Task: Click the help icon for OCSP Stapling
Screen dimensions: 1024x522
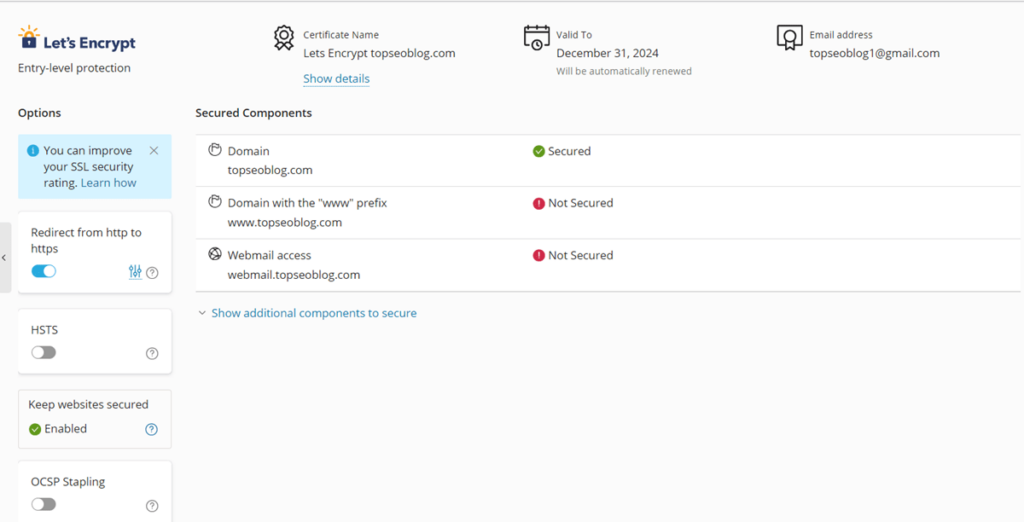Action: [152, 506]
